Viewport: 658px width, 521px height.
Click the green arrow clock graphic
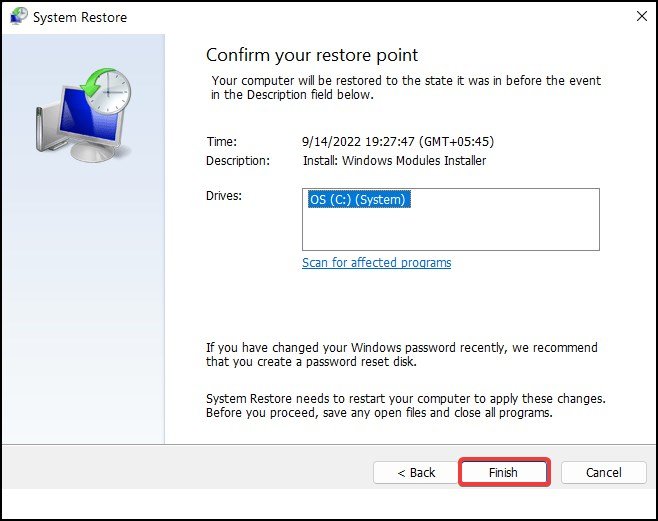point(106,90)
